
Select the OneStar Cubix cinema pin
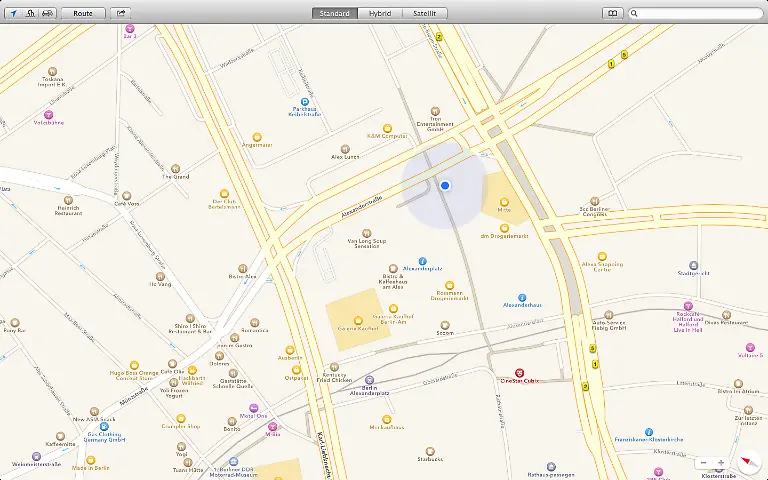[x=520, y=373]
